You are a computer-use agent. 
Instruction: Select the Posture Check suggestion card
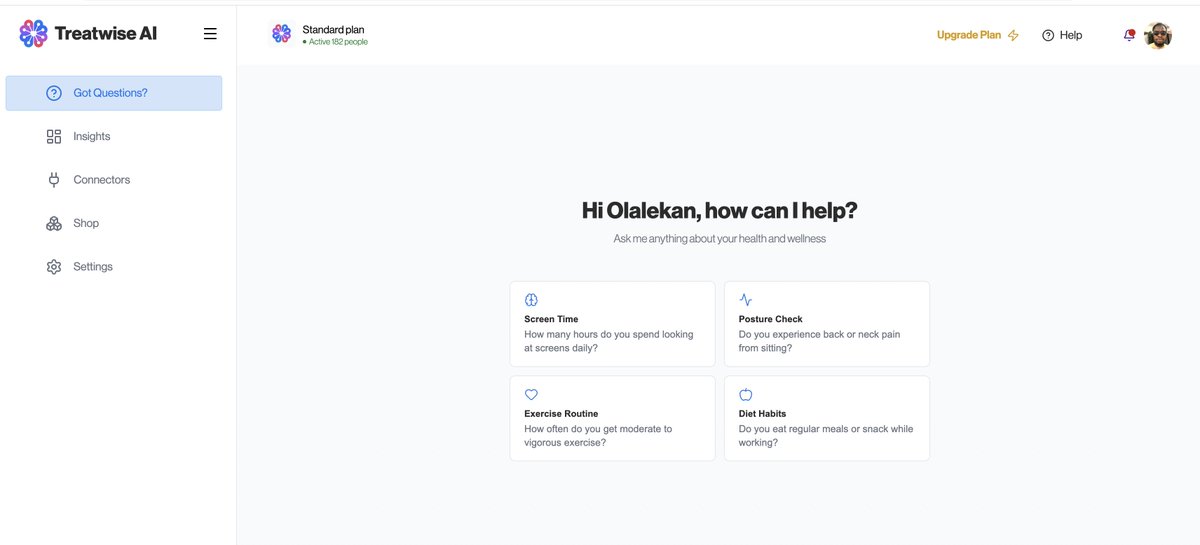tap(827, 324)
